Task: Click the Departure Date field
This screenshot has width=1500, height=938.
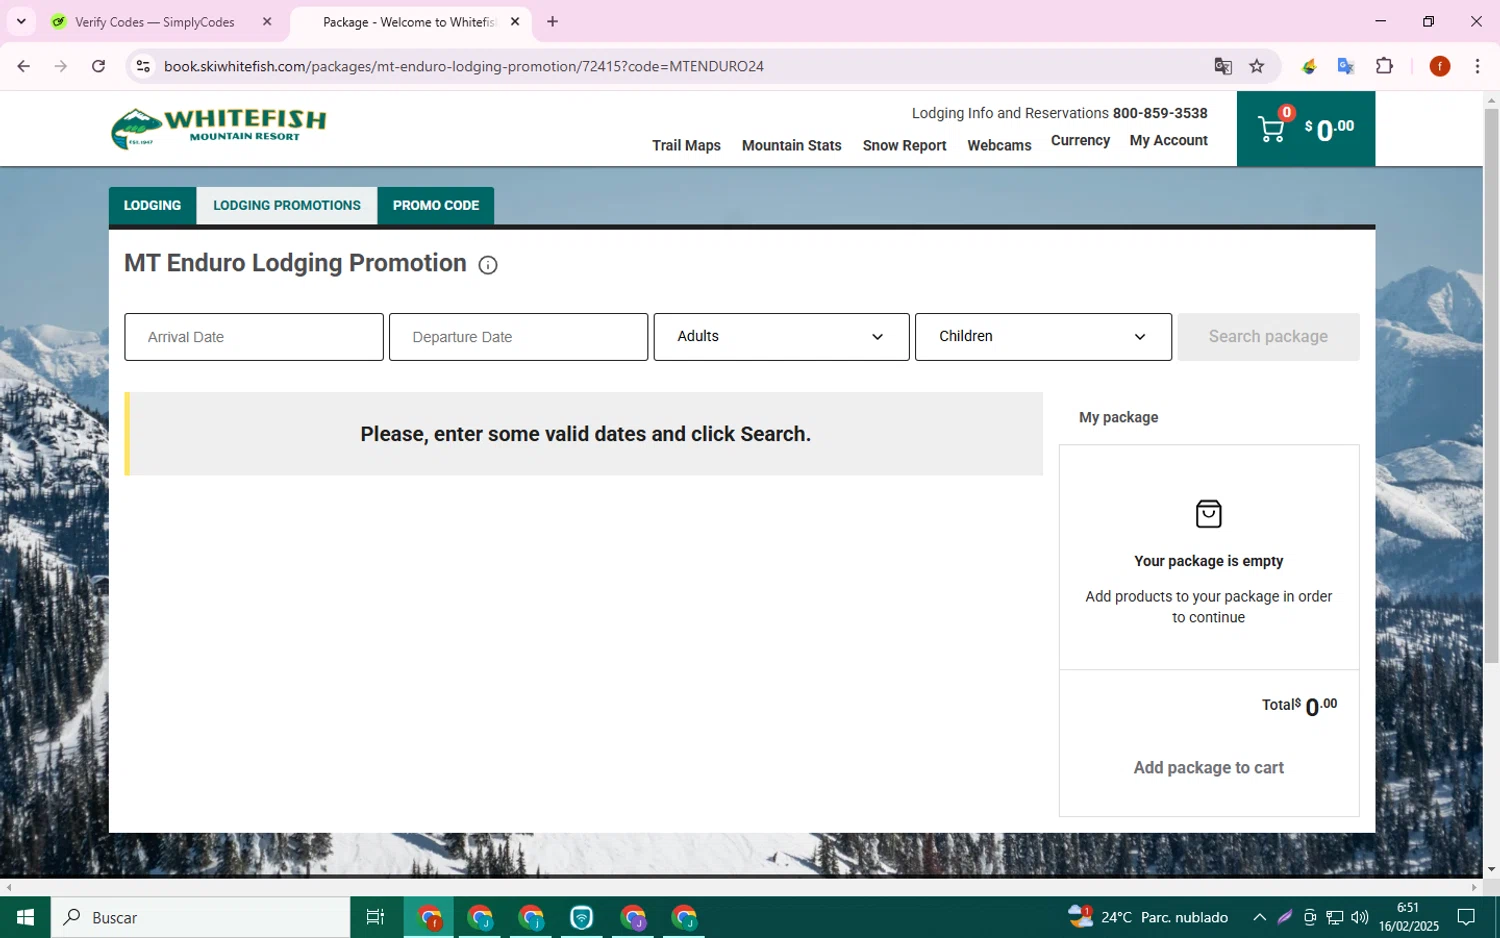Action: [x=518, y=337]
